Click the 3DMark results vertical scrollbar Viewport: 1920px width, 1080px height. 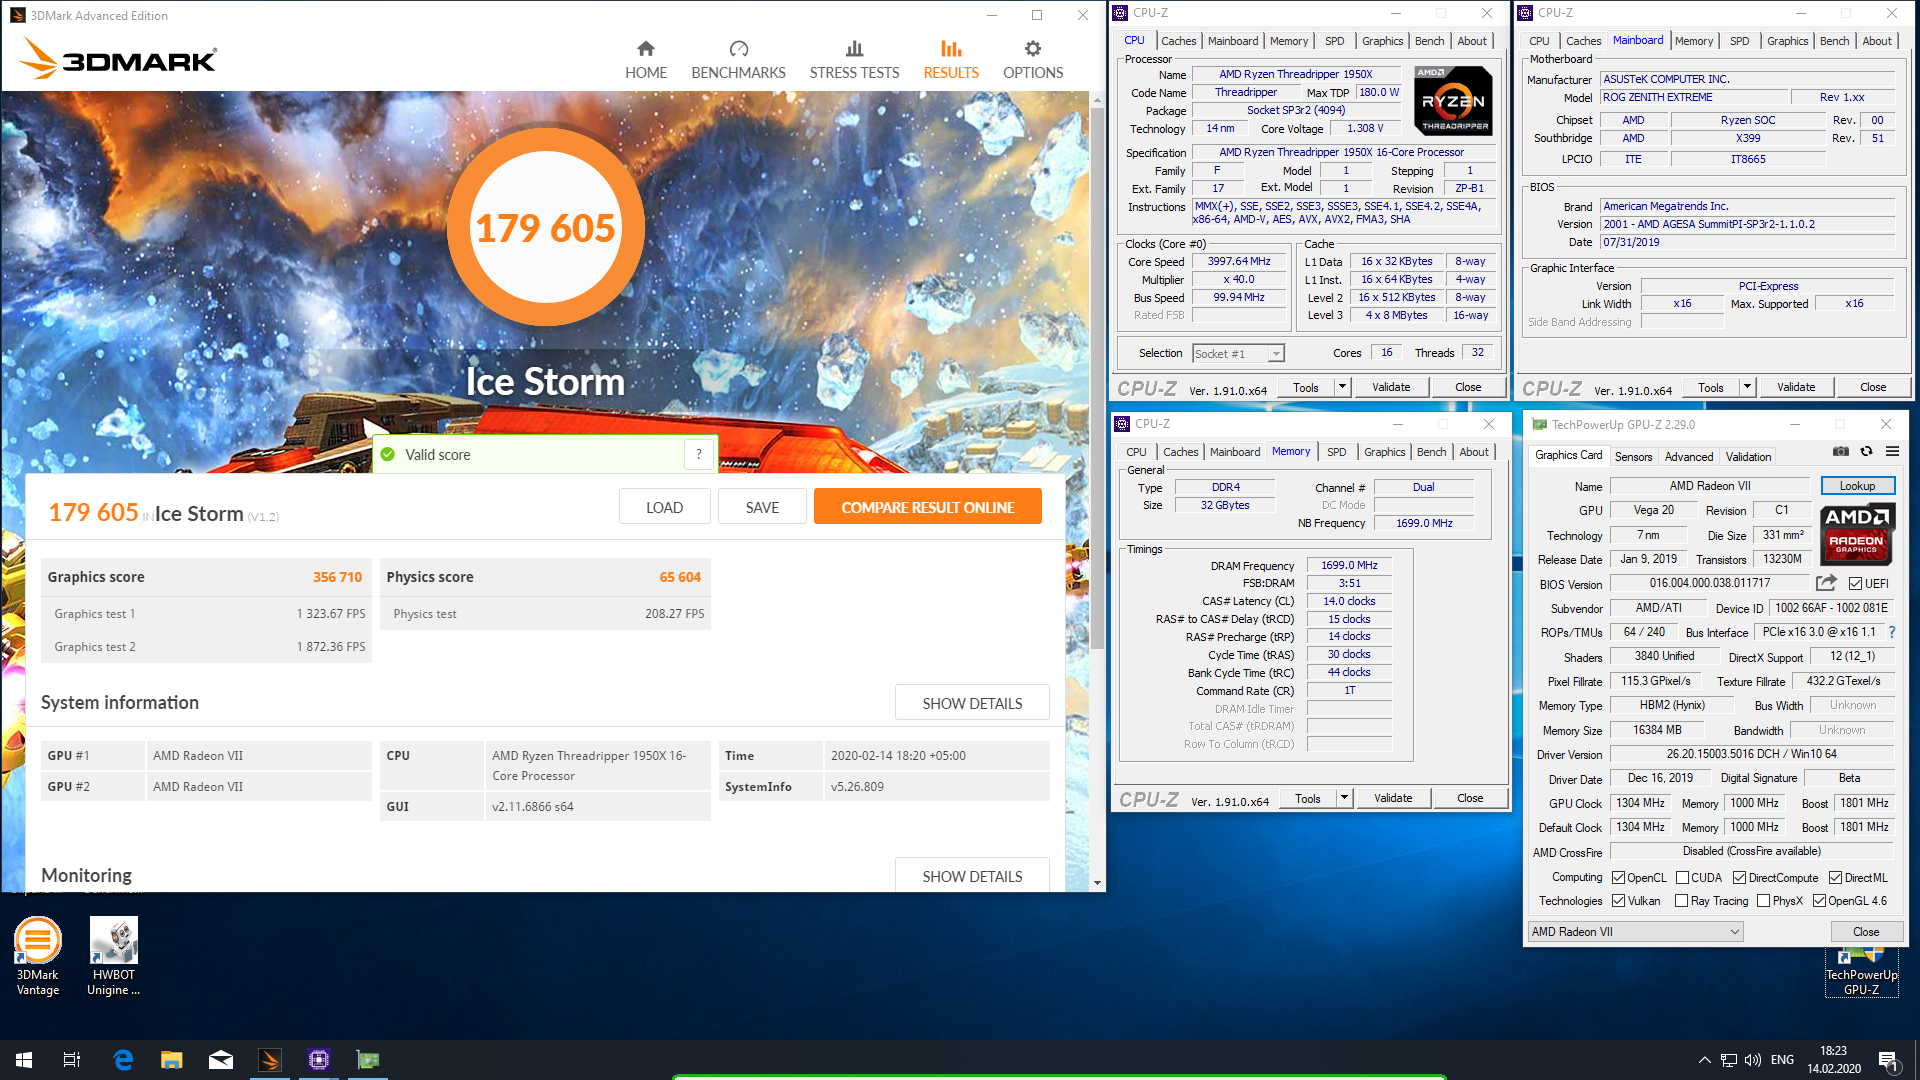pyautogui.click(x=1097, y=380)
